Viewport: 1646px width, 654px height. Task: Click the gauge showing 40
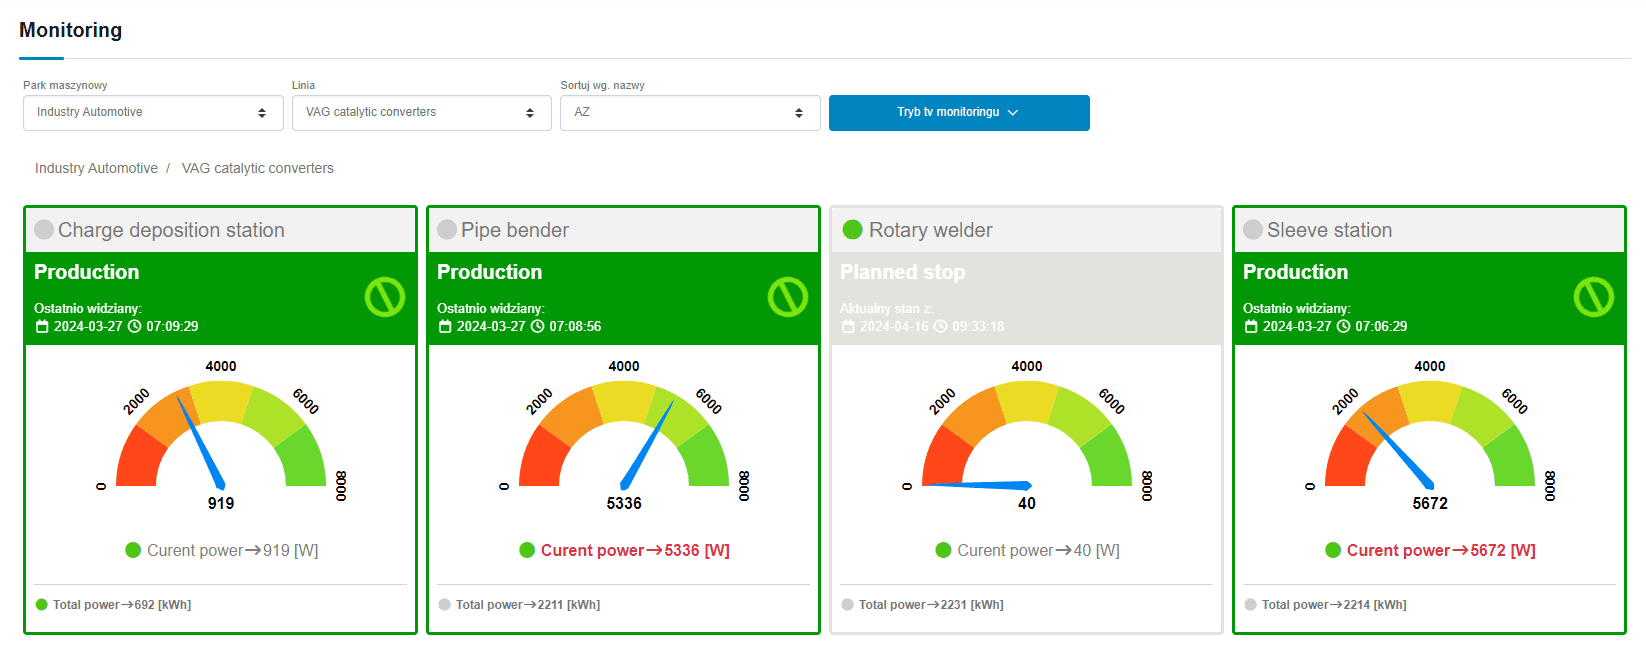point(1027,435)
